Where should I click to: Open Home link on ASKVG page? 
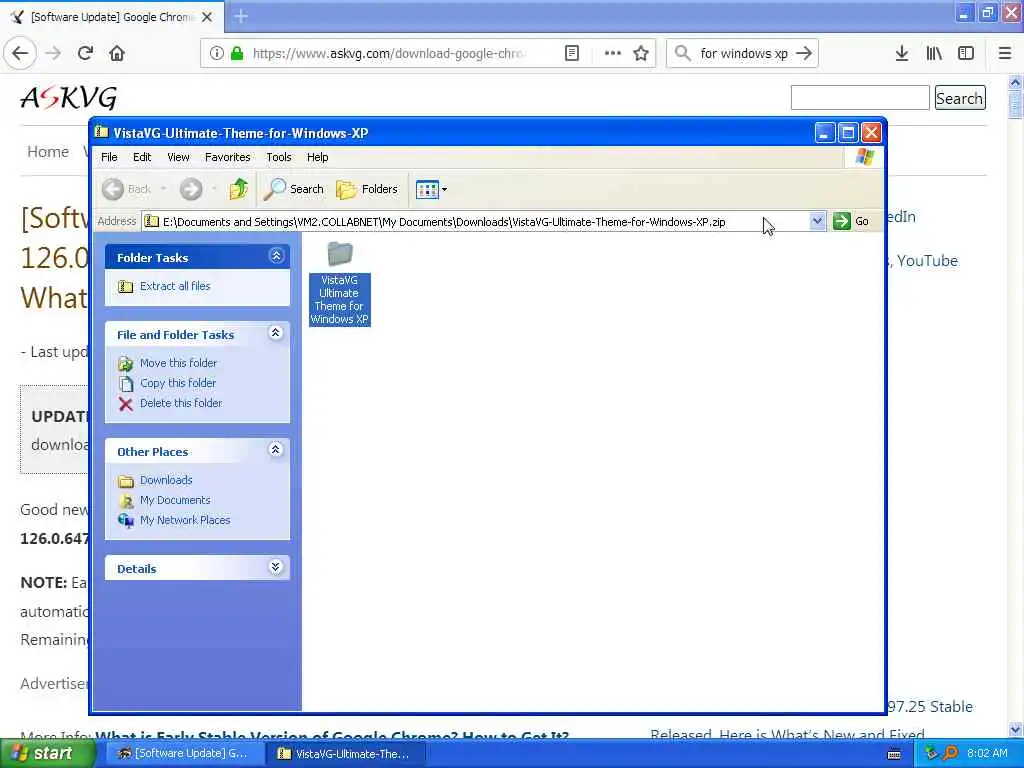[48, 152]
